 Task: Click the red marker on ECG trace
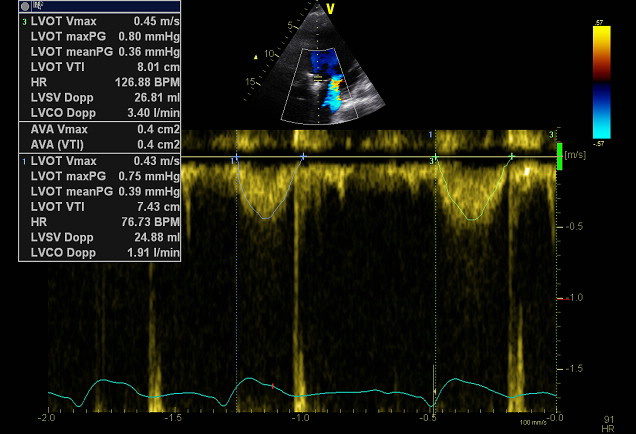click(x=272, y=385)
